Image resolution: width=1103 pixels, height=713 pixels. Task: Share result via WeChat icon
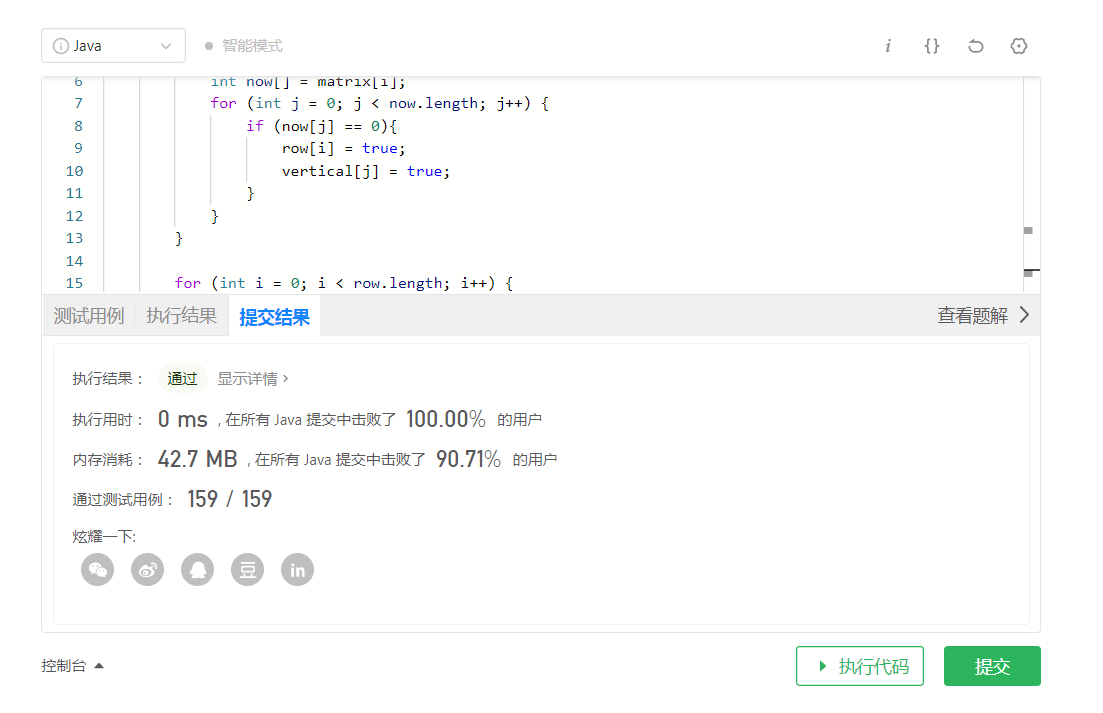[x=98, y=570]
